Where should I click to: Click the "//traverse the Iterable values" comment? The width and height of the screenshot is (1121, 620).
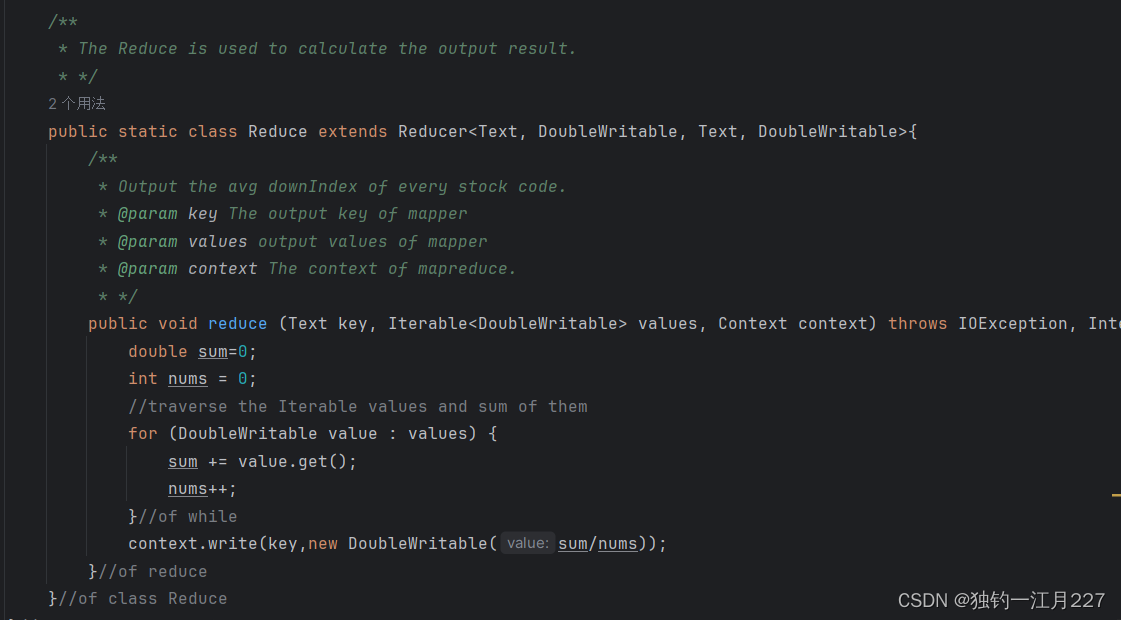(358, 407)
